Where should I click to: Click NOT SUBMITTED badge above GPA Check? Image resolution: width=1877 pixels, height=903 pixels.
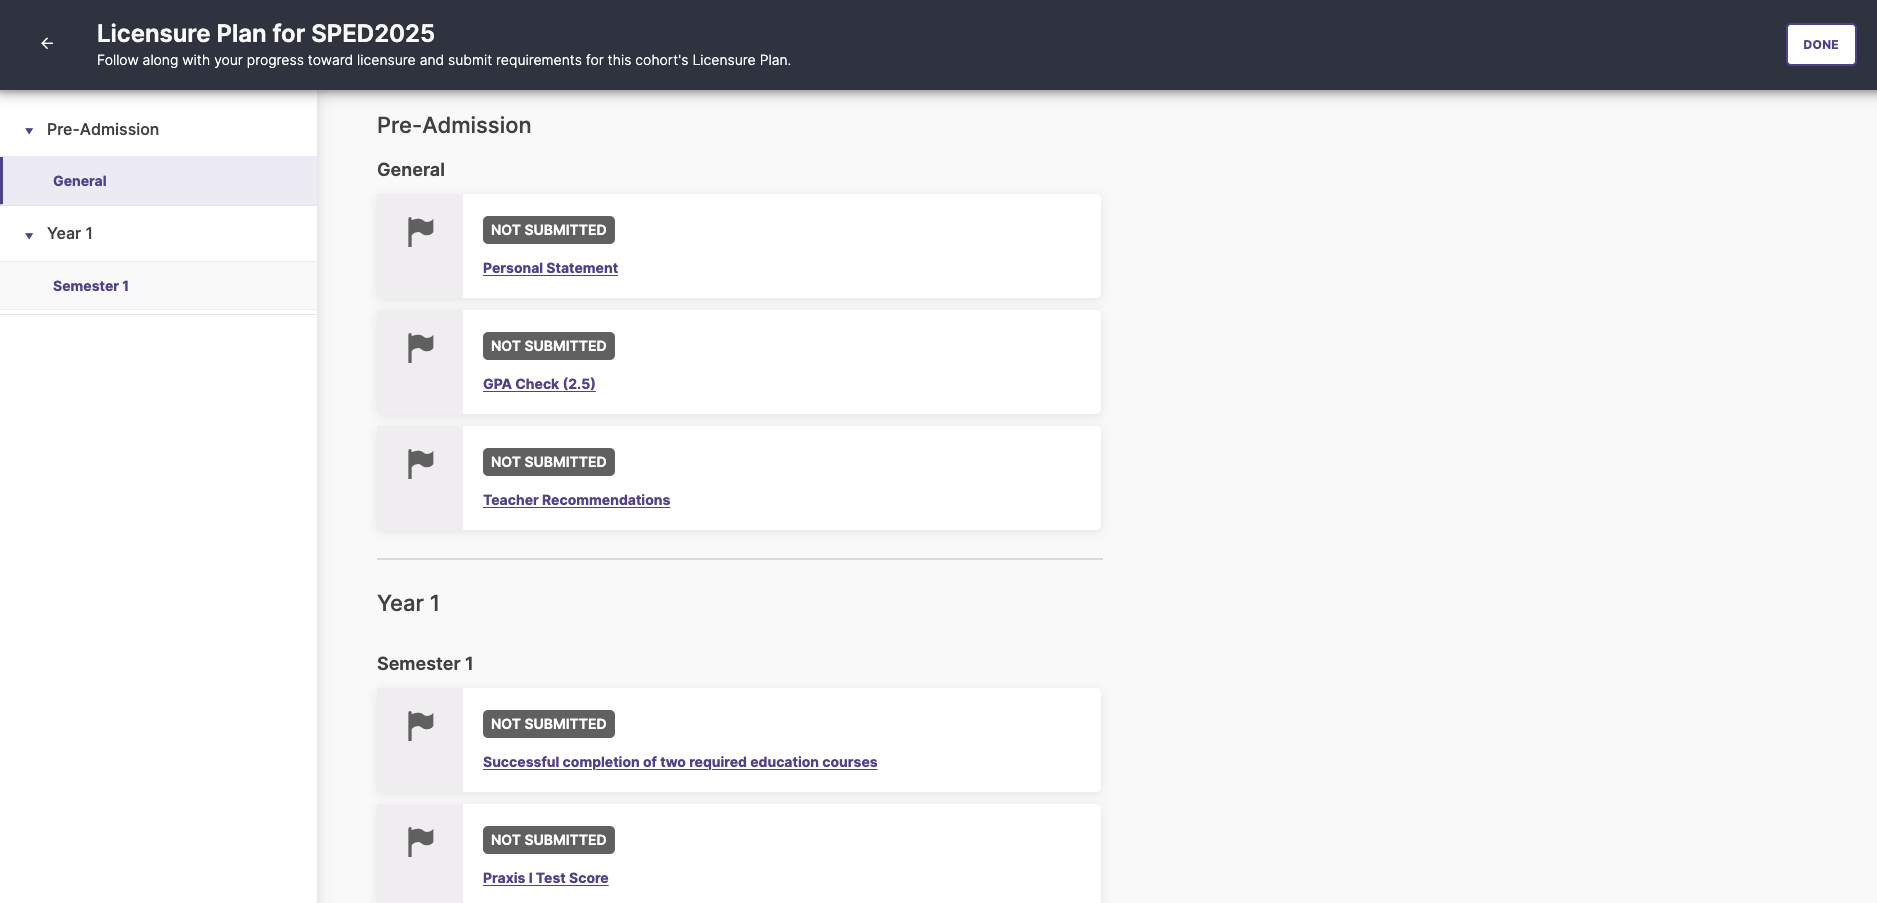(x=549, y=346)
